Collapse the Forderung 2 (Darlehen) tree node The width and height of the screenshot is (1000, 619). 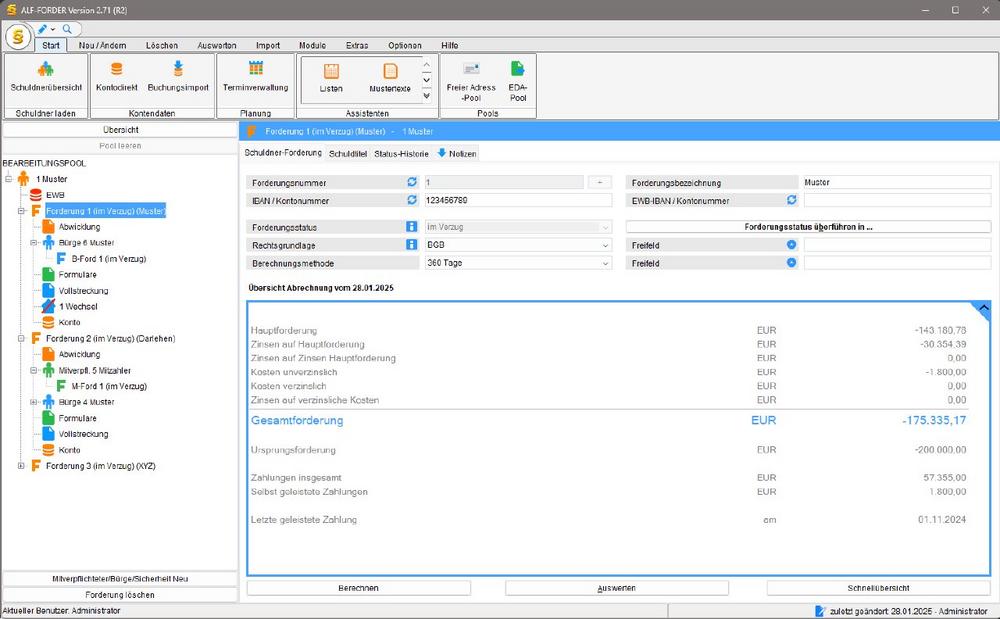pos(22,339)
